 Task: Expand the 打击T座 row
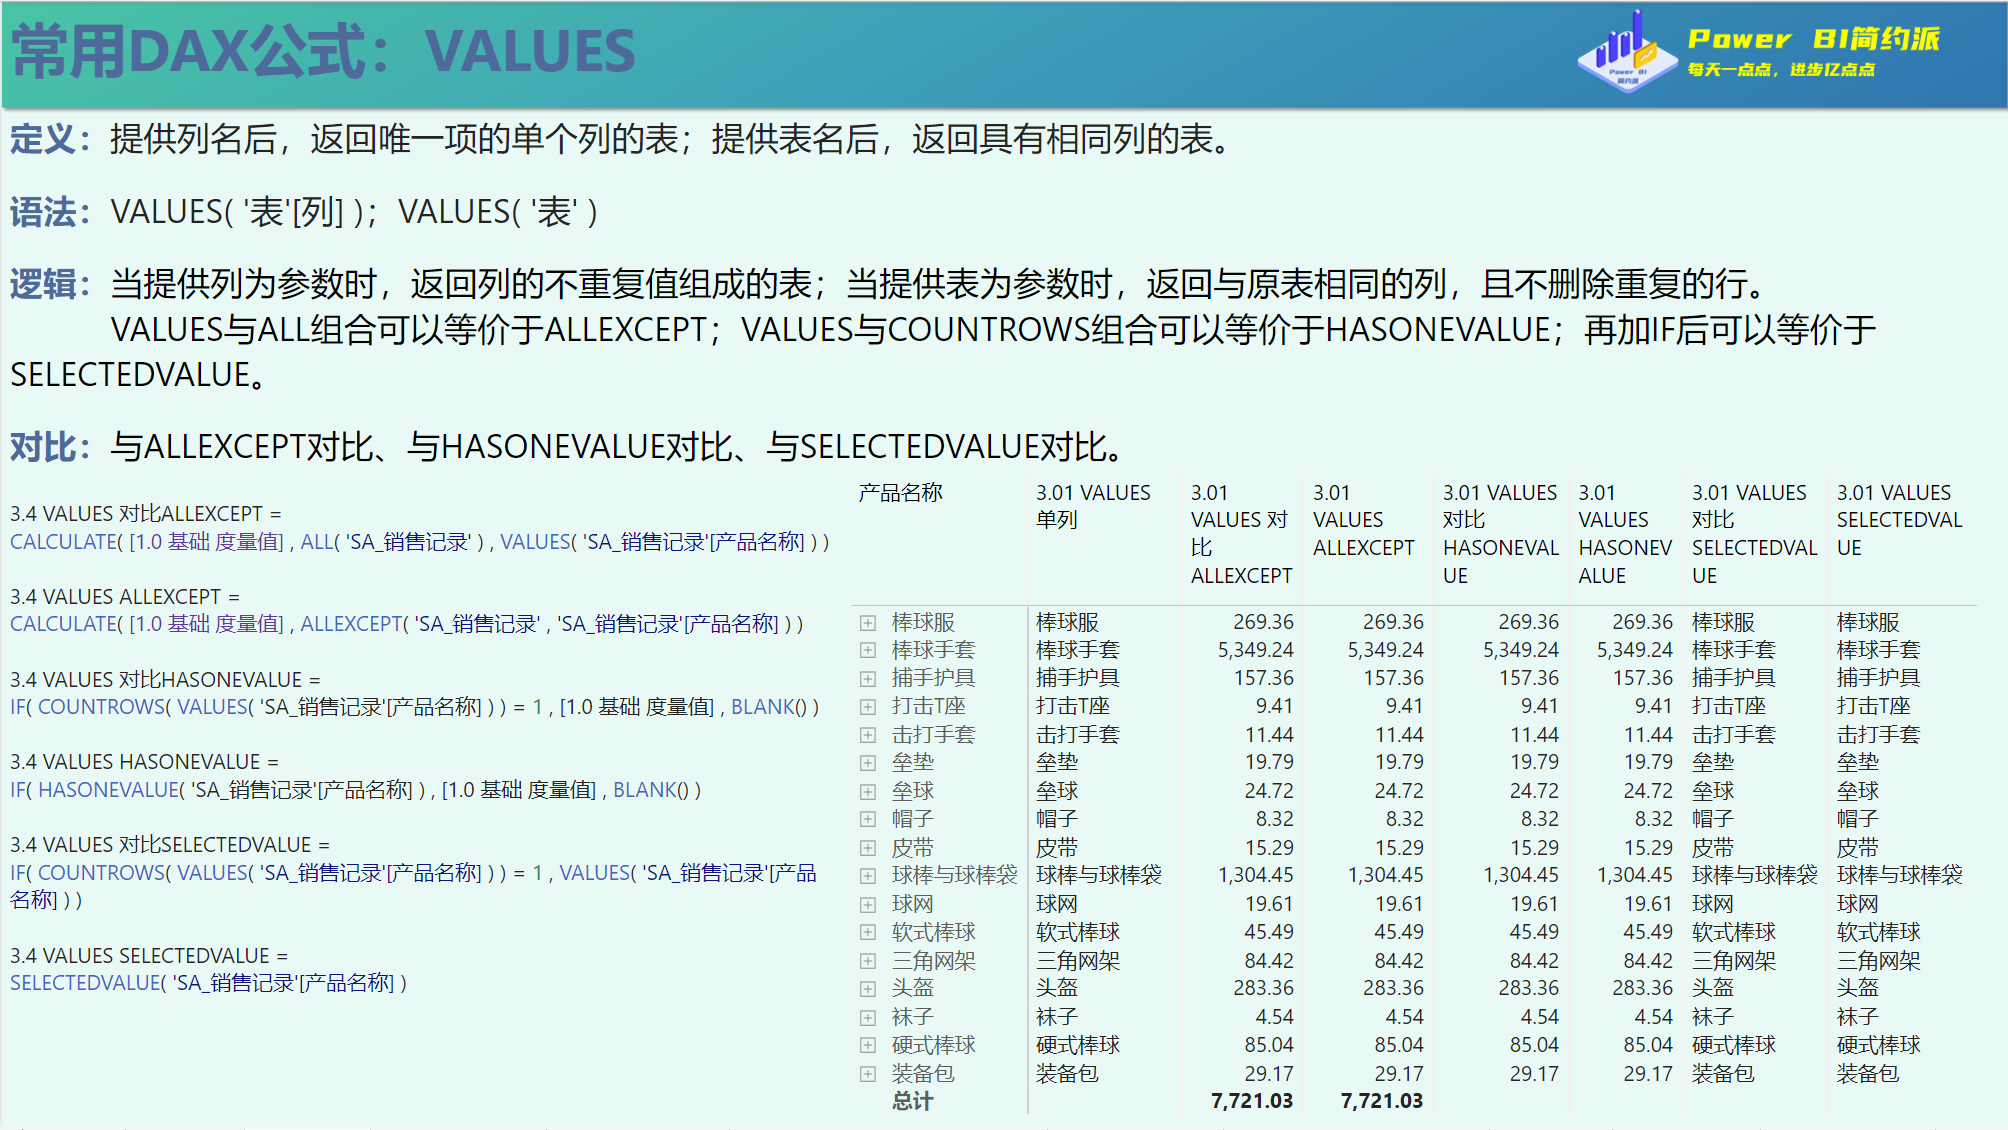868,707
